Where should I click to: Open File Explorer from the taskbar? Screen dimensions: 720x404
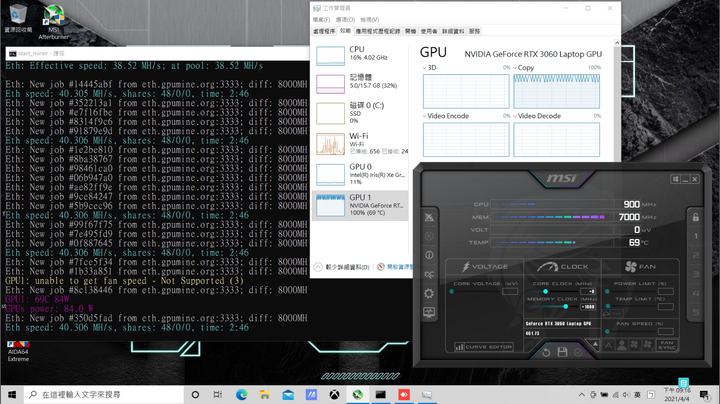coord(264,394)
